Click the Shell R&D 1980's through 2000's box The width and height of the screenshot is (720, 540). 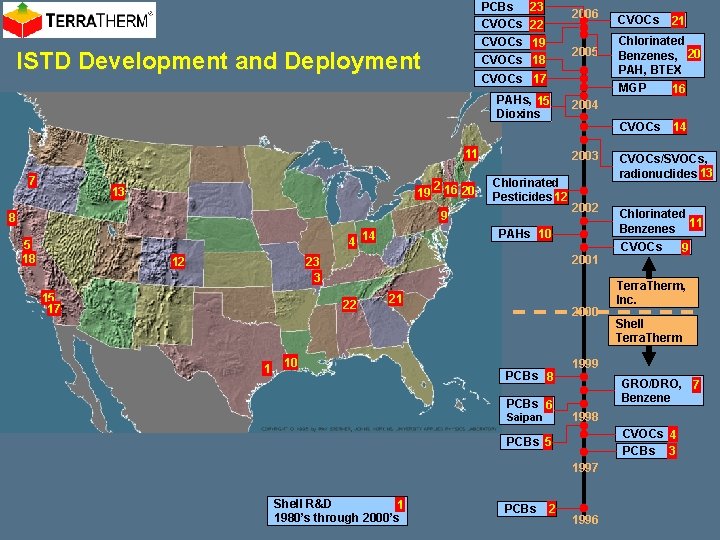(x=337, y=511)
